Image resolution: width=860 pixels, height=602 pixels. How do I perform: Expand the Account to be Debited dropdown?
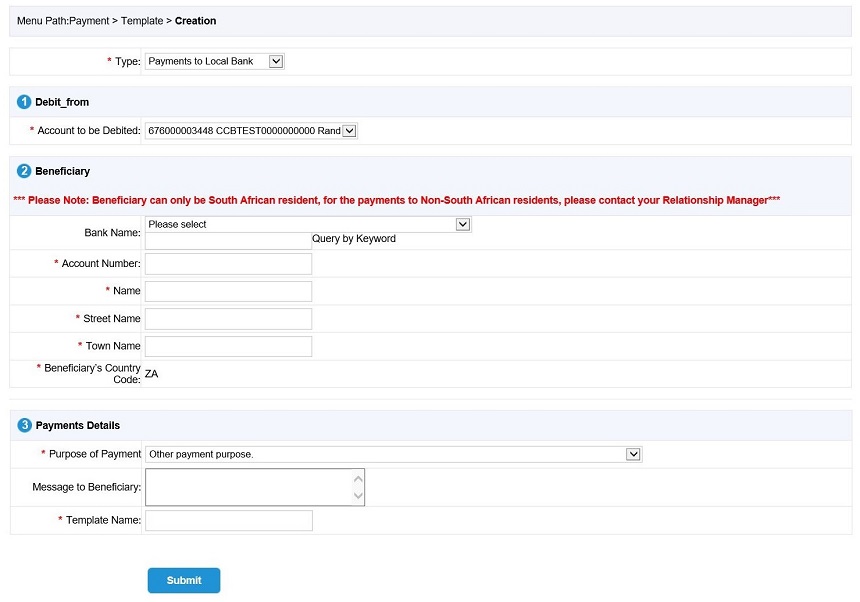pos(251,131)
